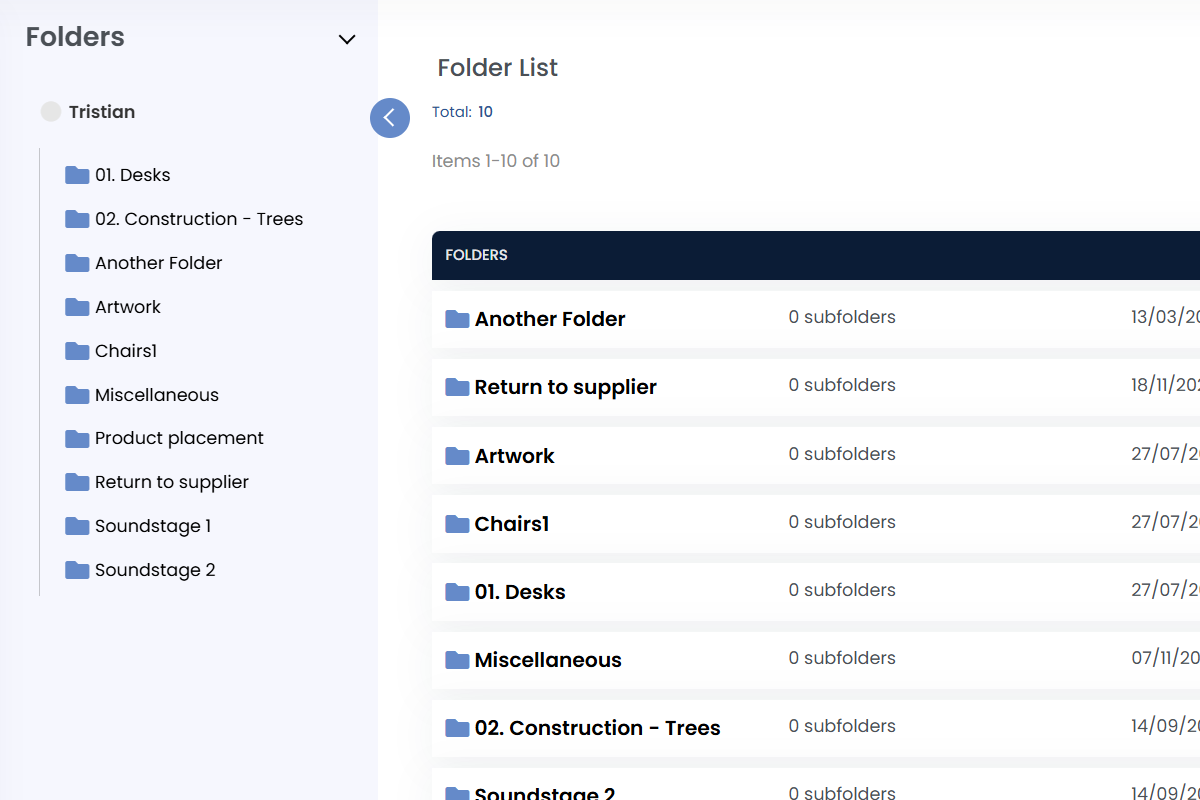
Task: Click 0 subfolders in Artwork row
Action: point(842,454)
